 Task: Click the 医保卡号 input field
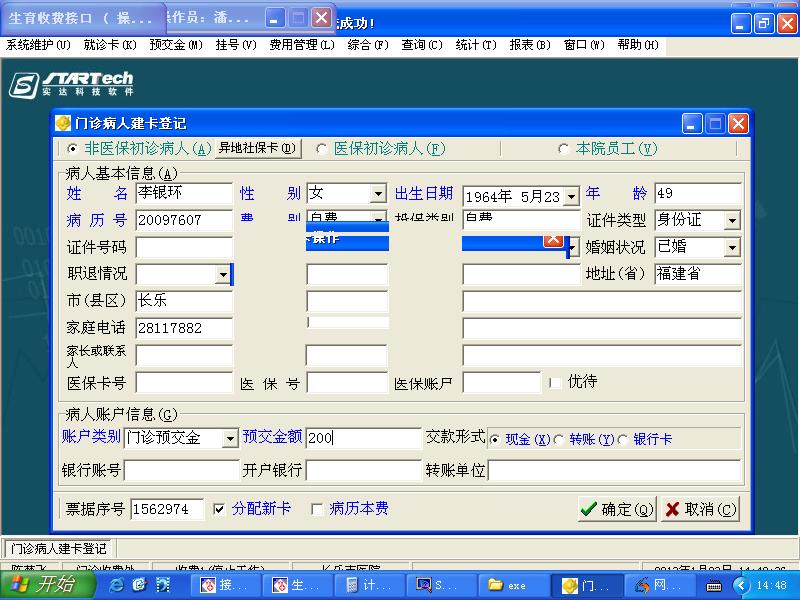click(184, 382)
